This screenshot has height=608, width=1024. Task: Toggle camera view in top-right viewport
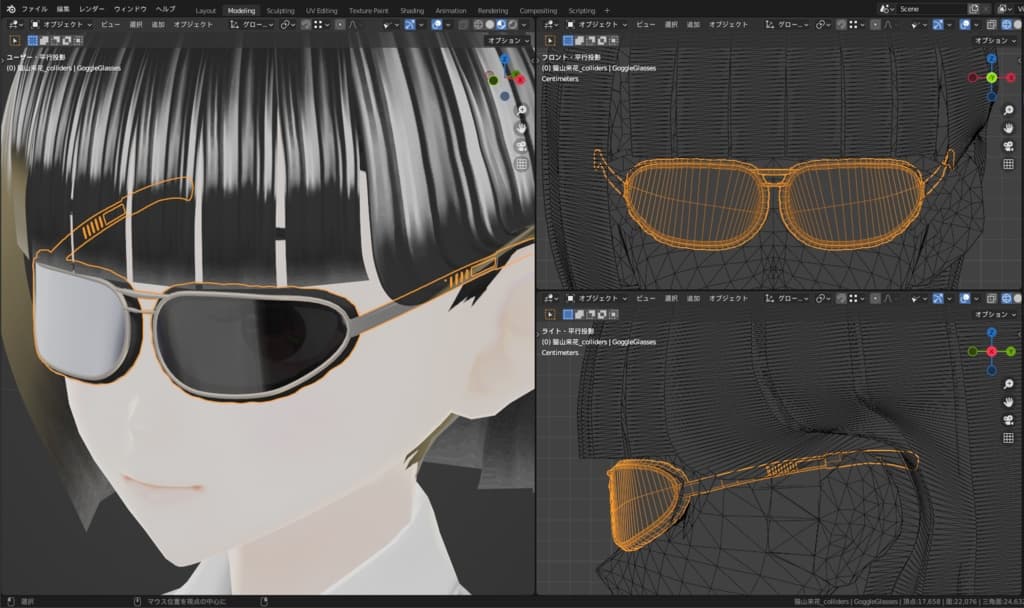tap(1008, 146)
